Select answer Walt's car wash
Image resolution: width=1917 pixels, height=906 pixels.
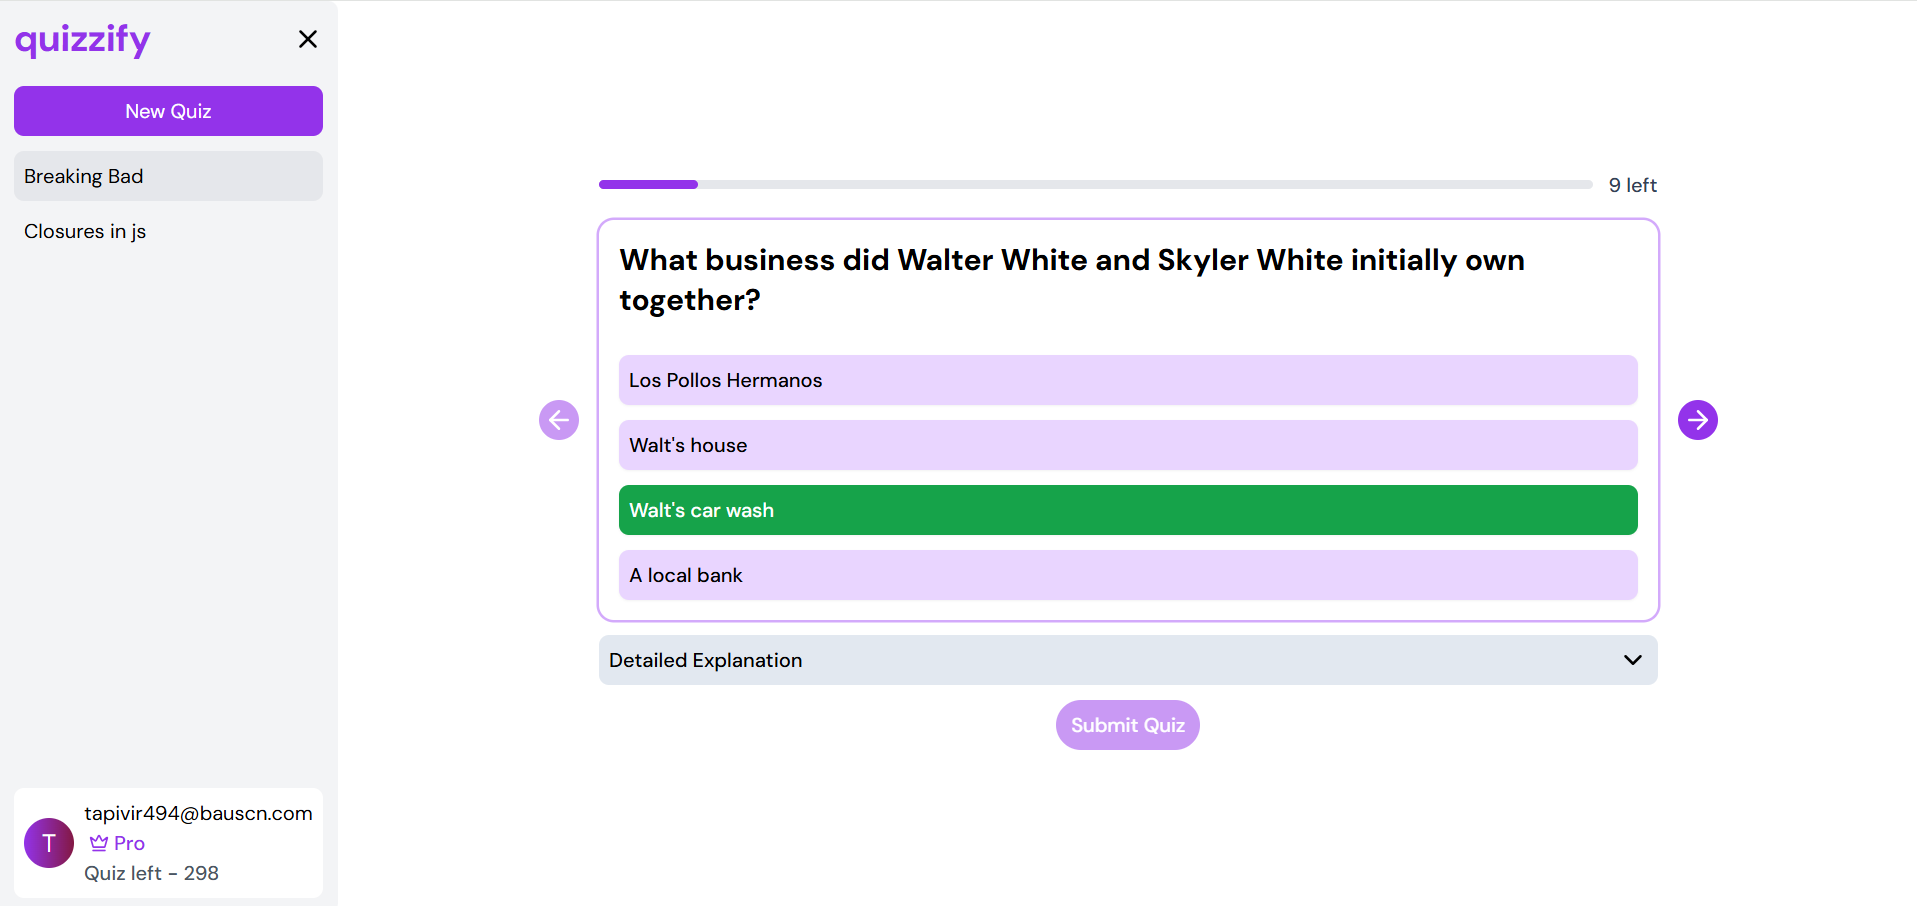1128,510
